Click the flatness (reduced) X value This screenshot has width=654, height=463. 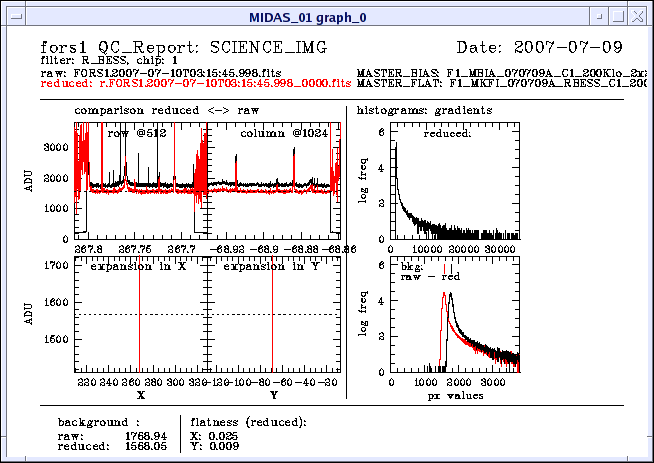click(x=224, y=437)
